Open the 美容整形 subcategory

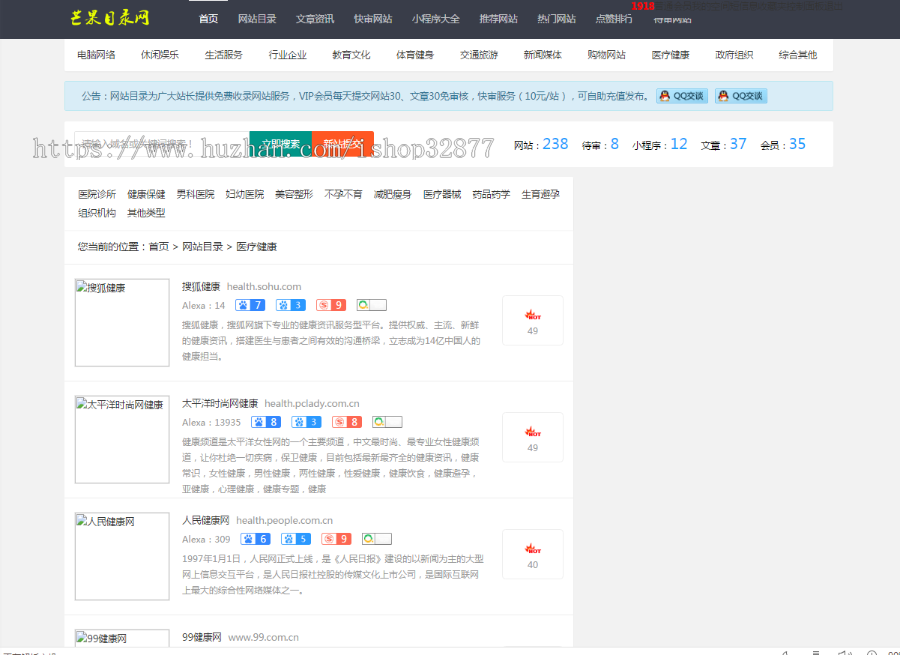click(x=294, y=195)
